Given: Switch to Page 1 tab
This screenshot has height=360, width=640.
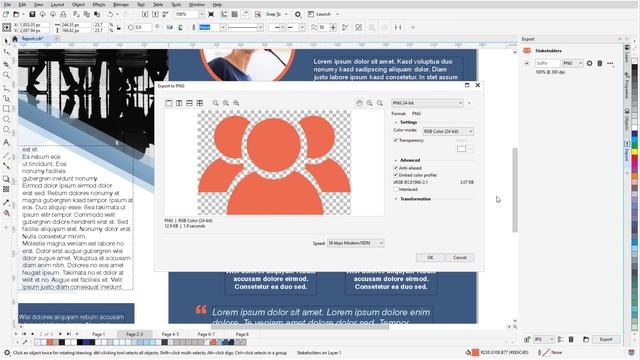Looking at the screenshot, I should (98, 334).
